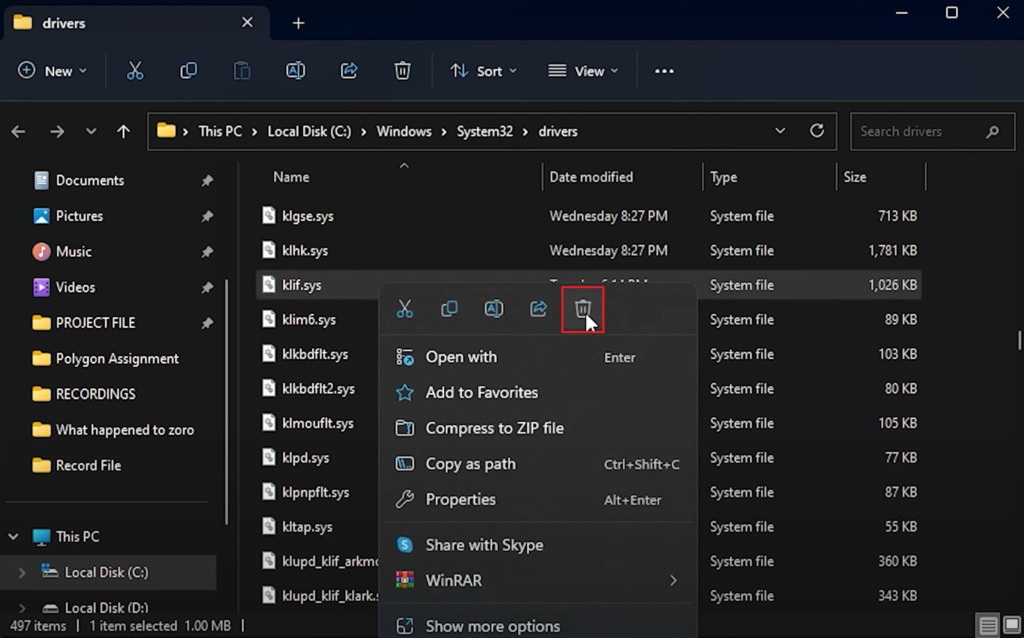
Task: Open the Sort dropdown
Action: 484,71
